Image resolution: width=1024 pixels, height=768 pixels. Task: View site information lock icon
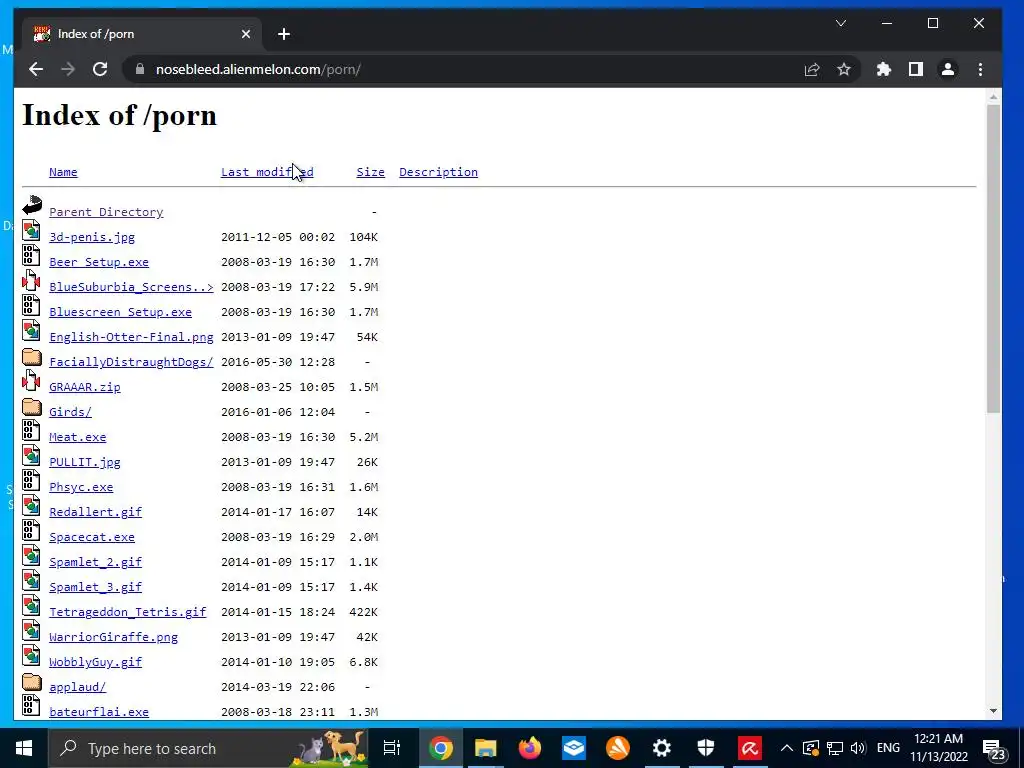(x=140, y=69)
